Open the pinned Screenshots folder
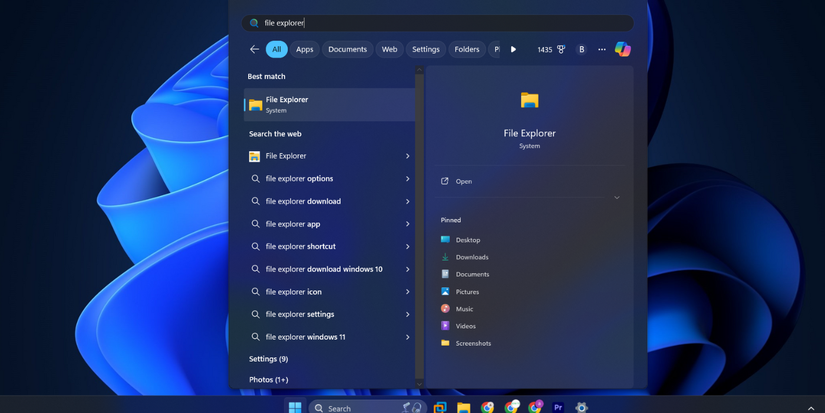This screenshot has width=825, height=413. pos(466,343)
